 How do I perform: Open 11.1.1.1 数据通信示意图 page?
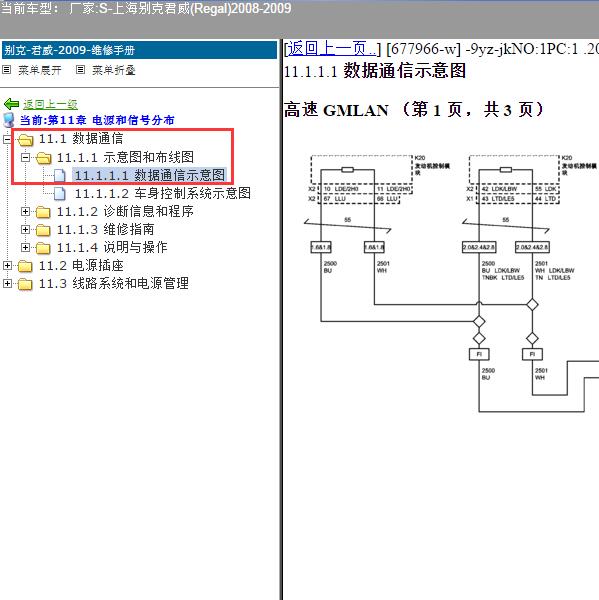(x=150, y=175)
